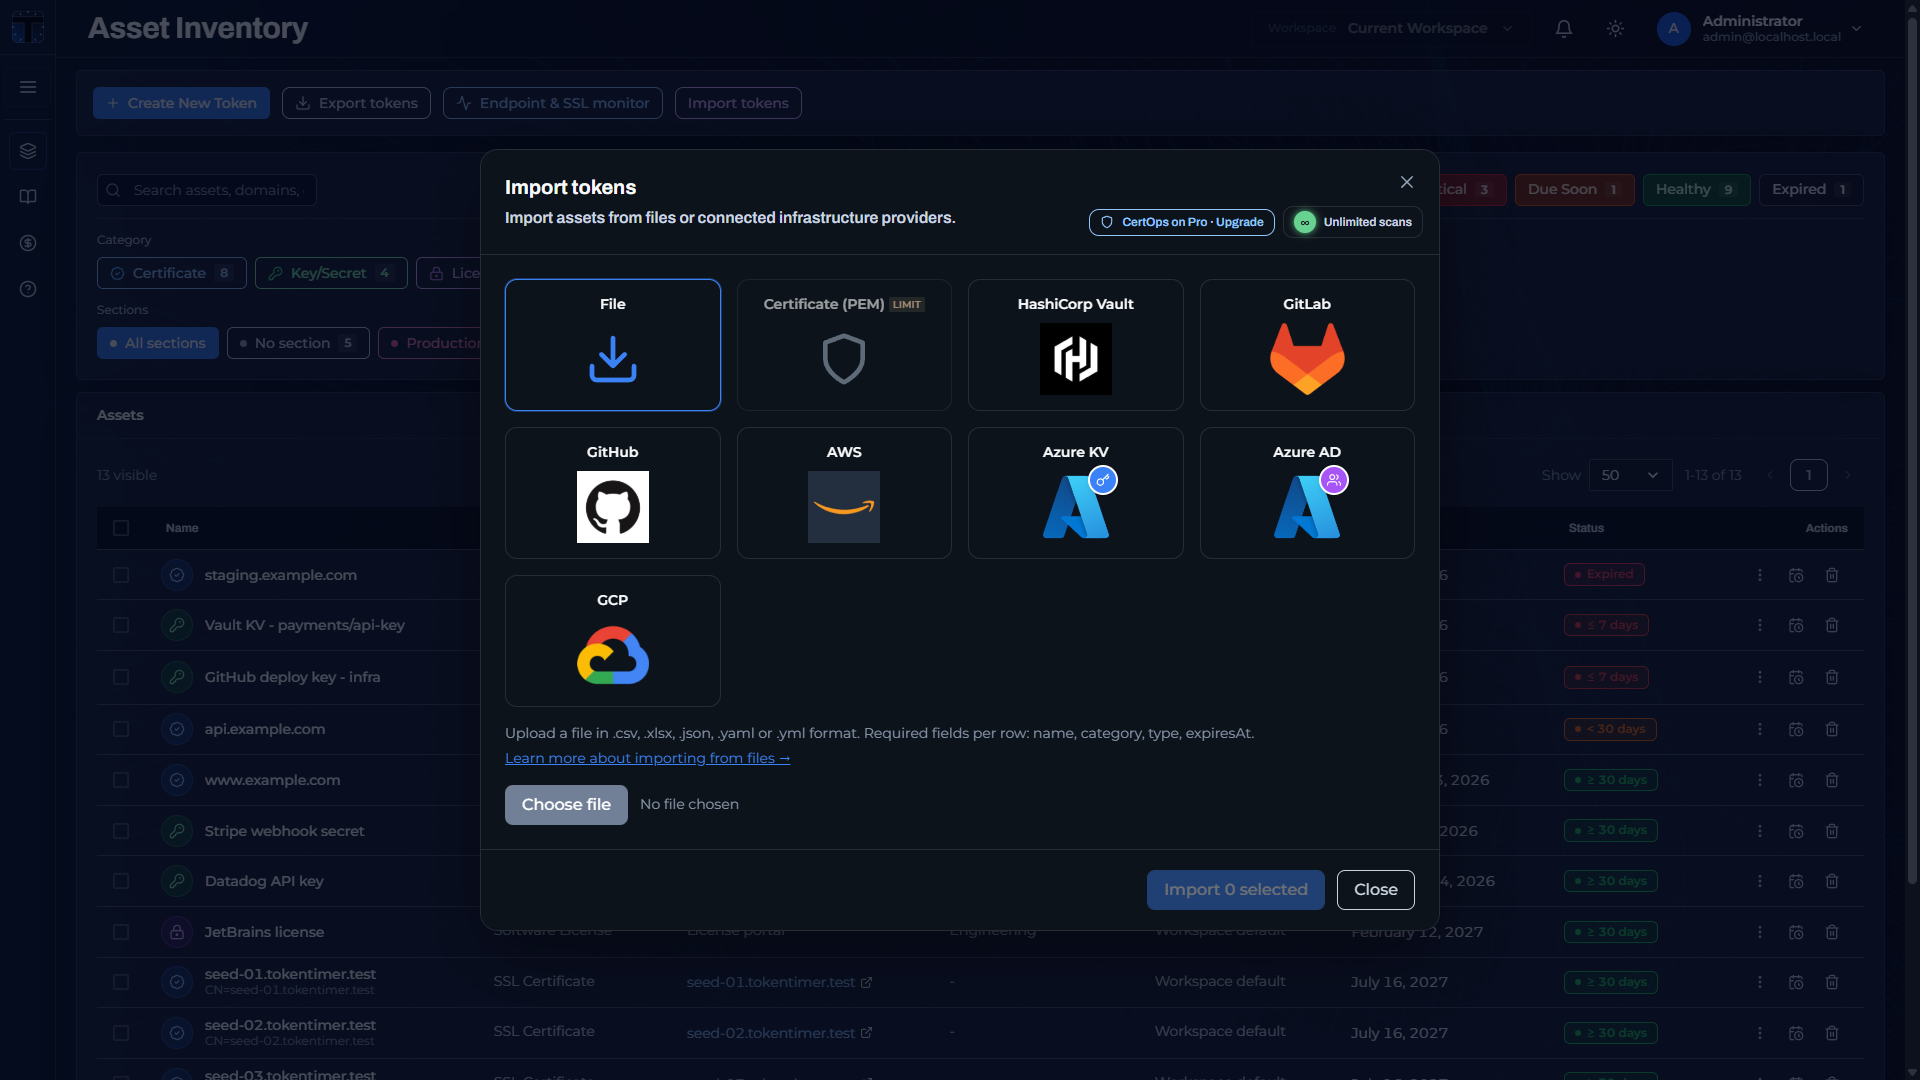
Task: Filter by Production section
Action: pyautogui.click(x=432, y=343)
